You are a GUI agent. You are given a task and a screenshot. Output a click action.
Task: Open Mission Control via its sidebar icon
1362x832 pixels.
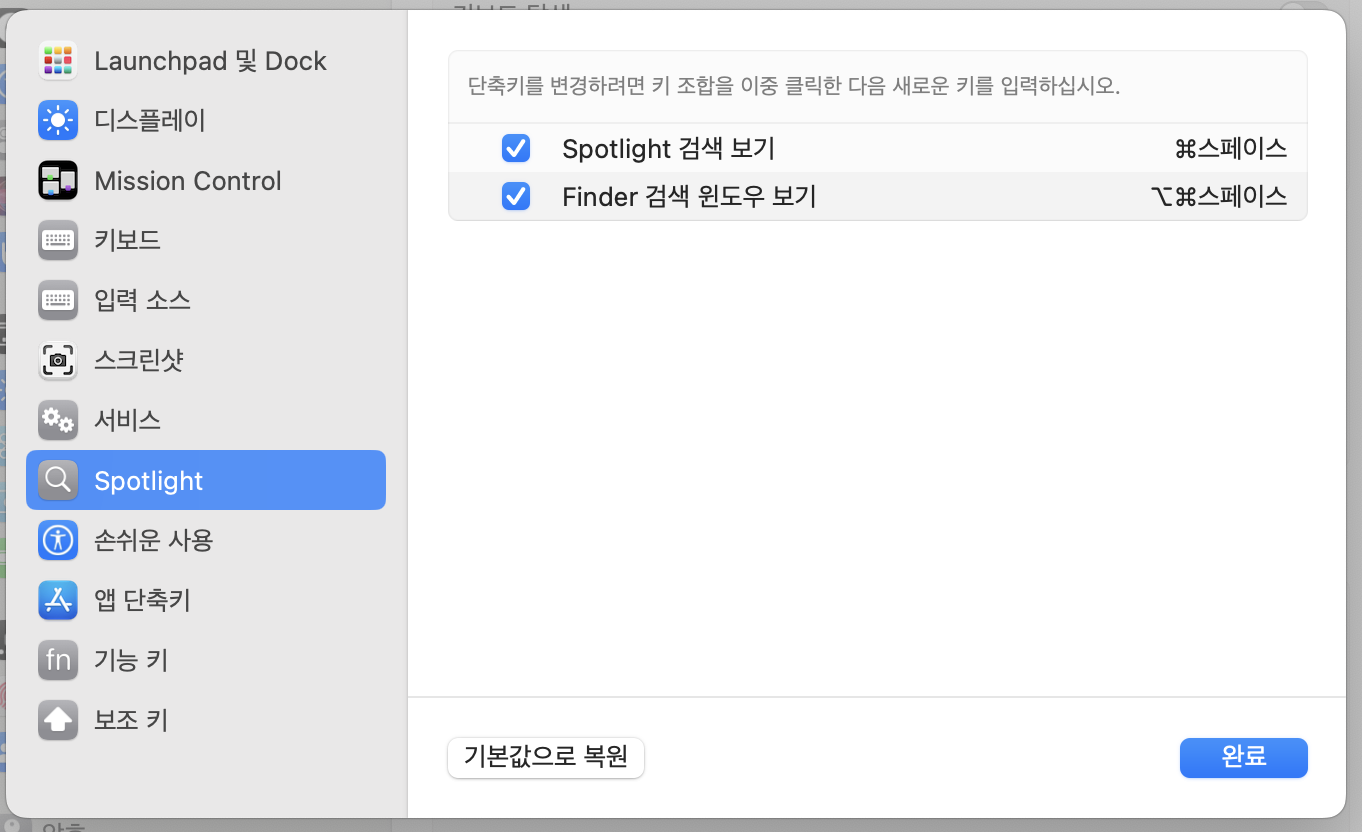coord(58,181)
